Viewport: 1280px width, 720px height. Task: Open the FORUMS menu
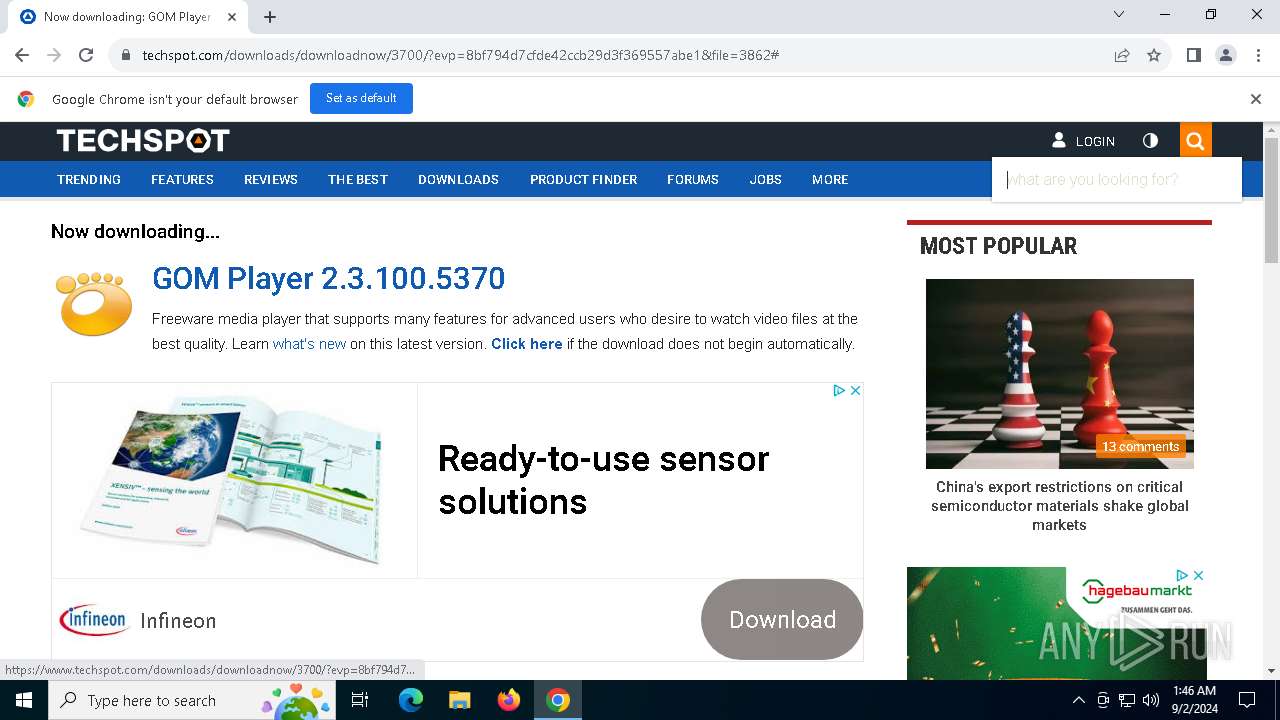693,180
